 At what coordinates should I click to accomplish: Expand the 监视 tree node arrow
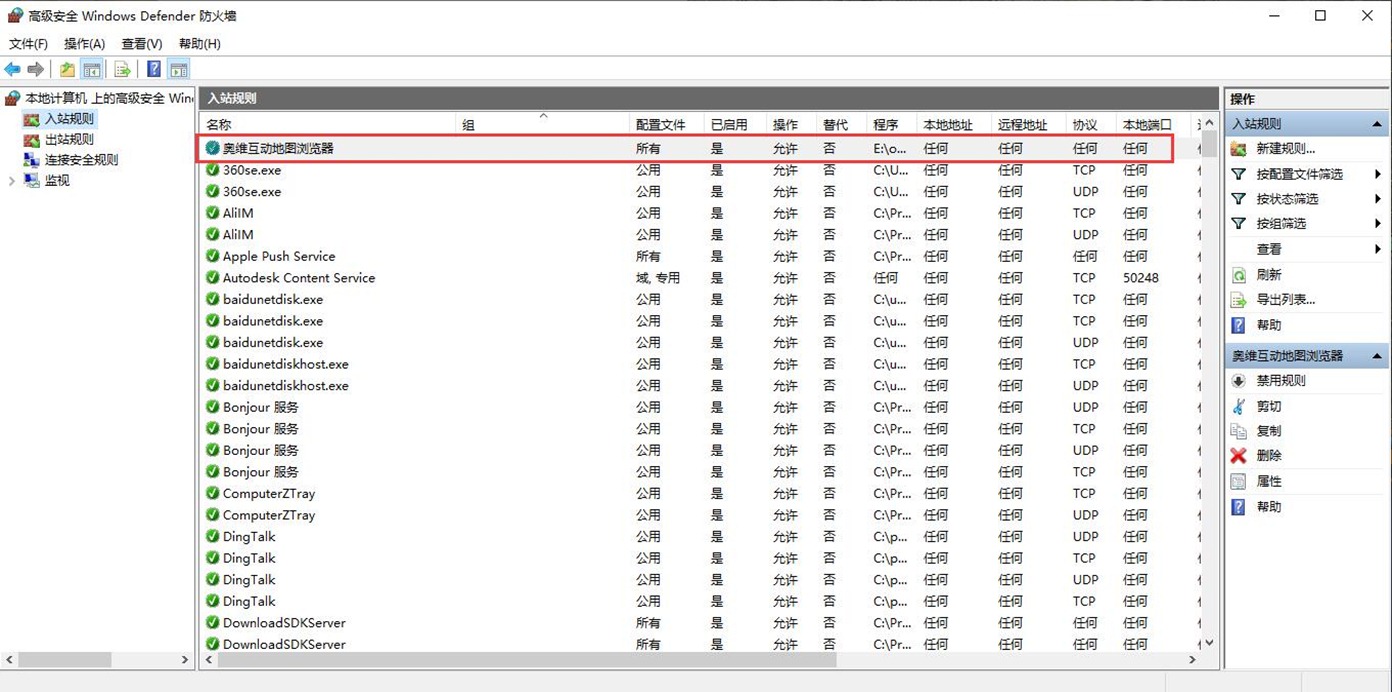click(12, 181)
